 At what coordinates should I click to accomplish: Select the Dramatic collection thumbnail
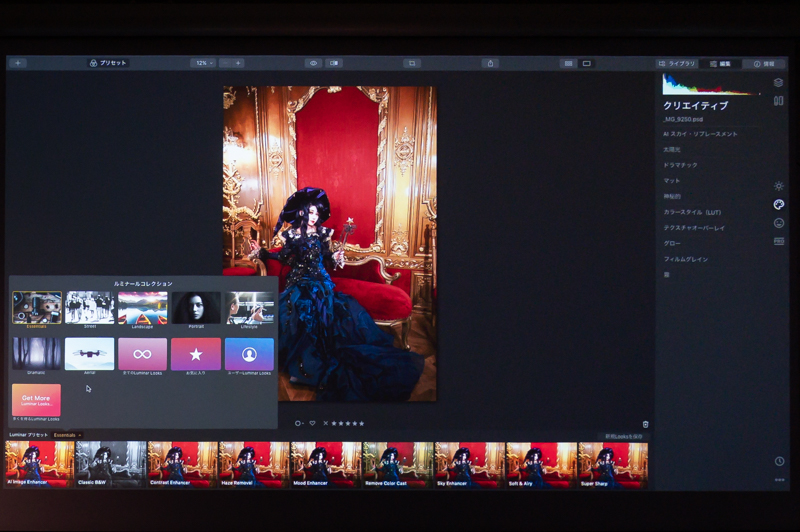(x=36, y=353)
